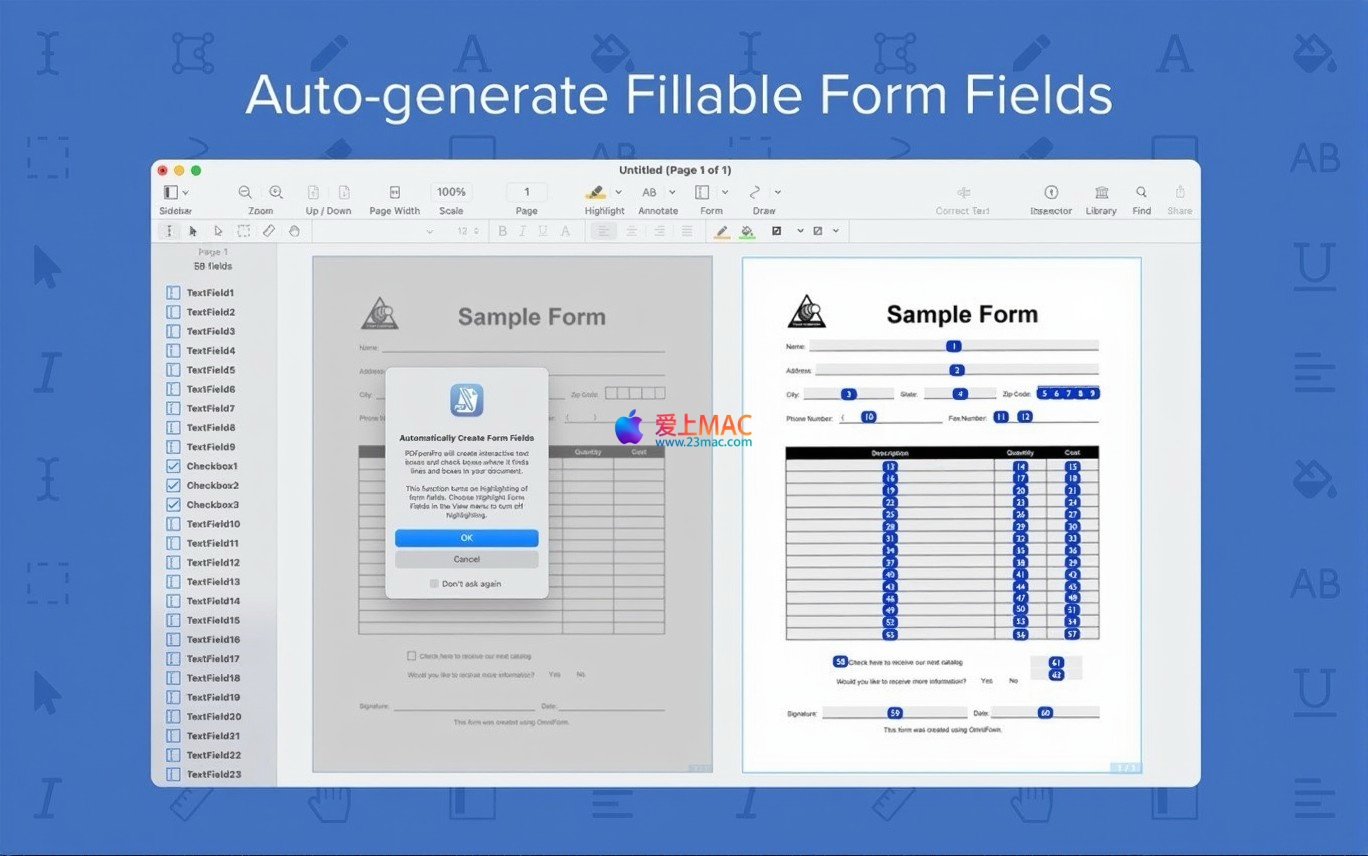Expand the Draw tool dropdown arrow
The height and width of the screenshot is (856, 1368).
point(778,192)
